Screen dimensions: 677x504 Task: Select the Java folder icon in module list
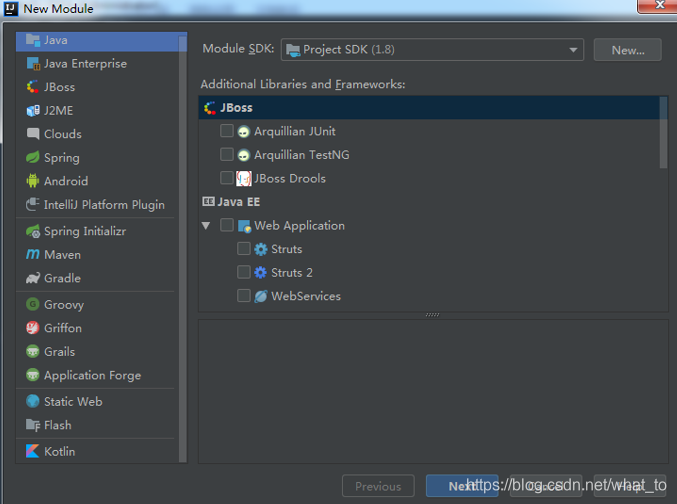(33, 40)
